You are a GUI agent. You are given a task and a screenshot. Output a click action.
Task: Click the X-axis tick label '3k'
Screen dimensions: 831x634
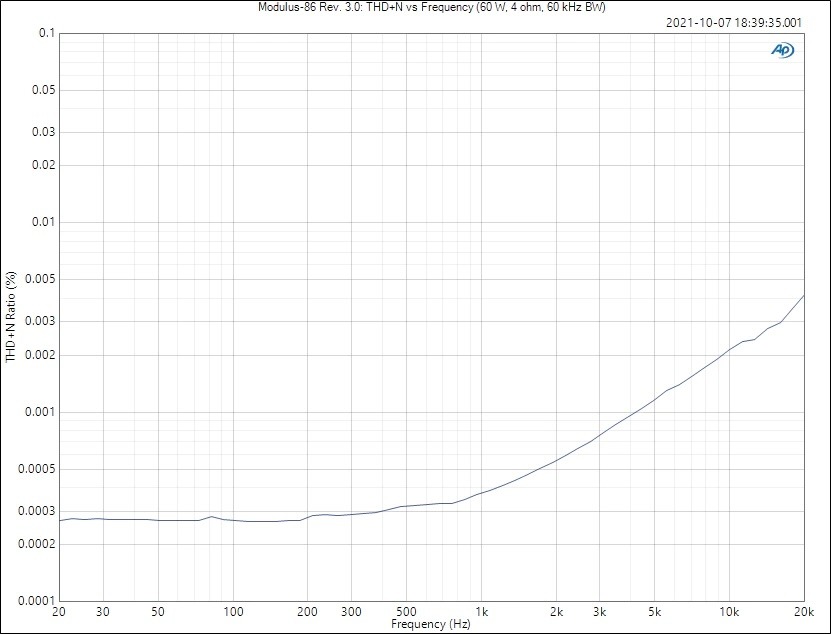pyautogui.click(x=599, y=612)
